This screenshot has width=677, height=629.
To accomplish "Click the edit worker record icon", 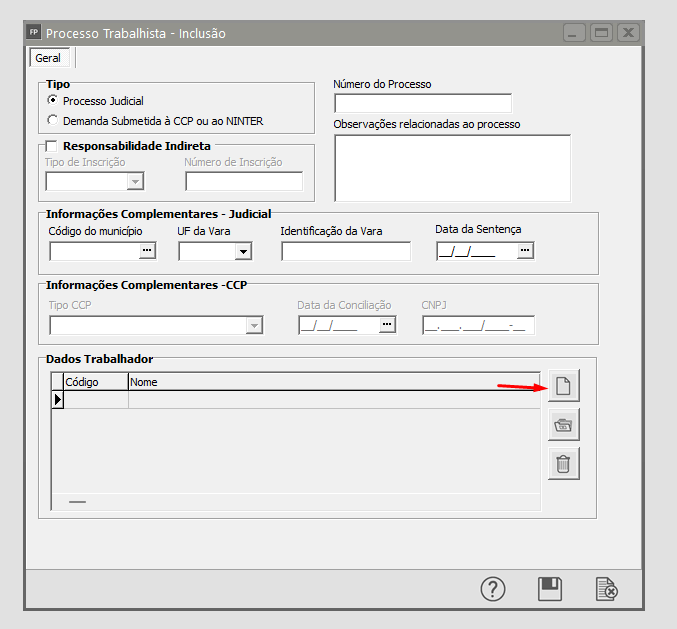I will 563,425.
